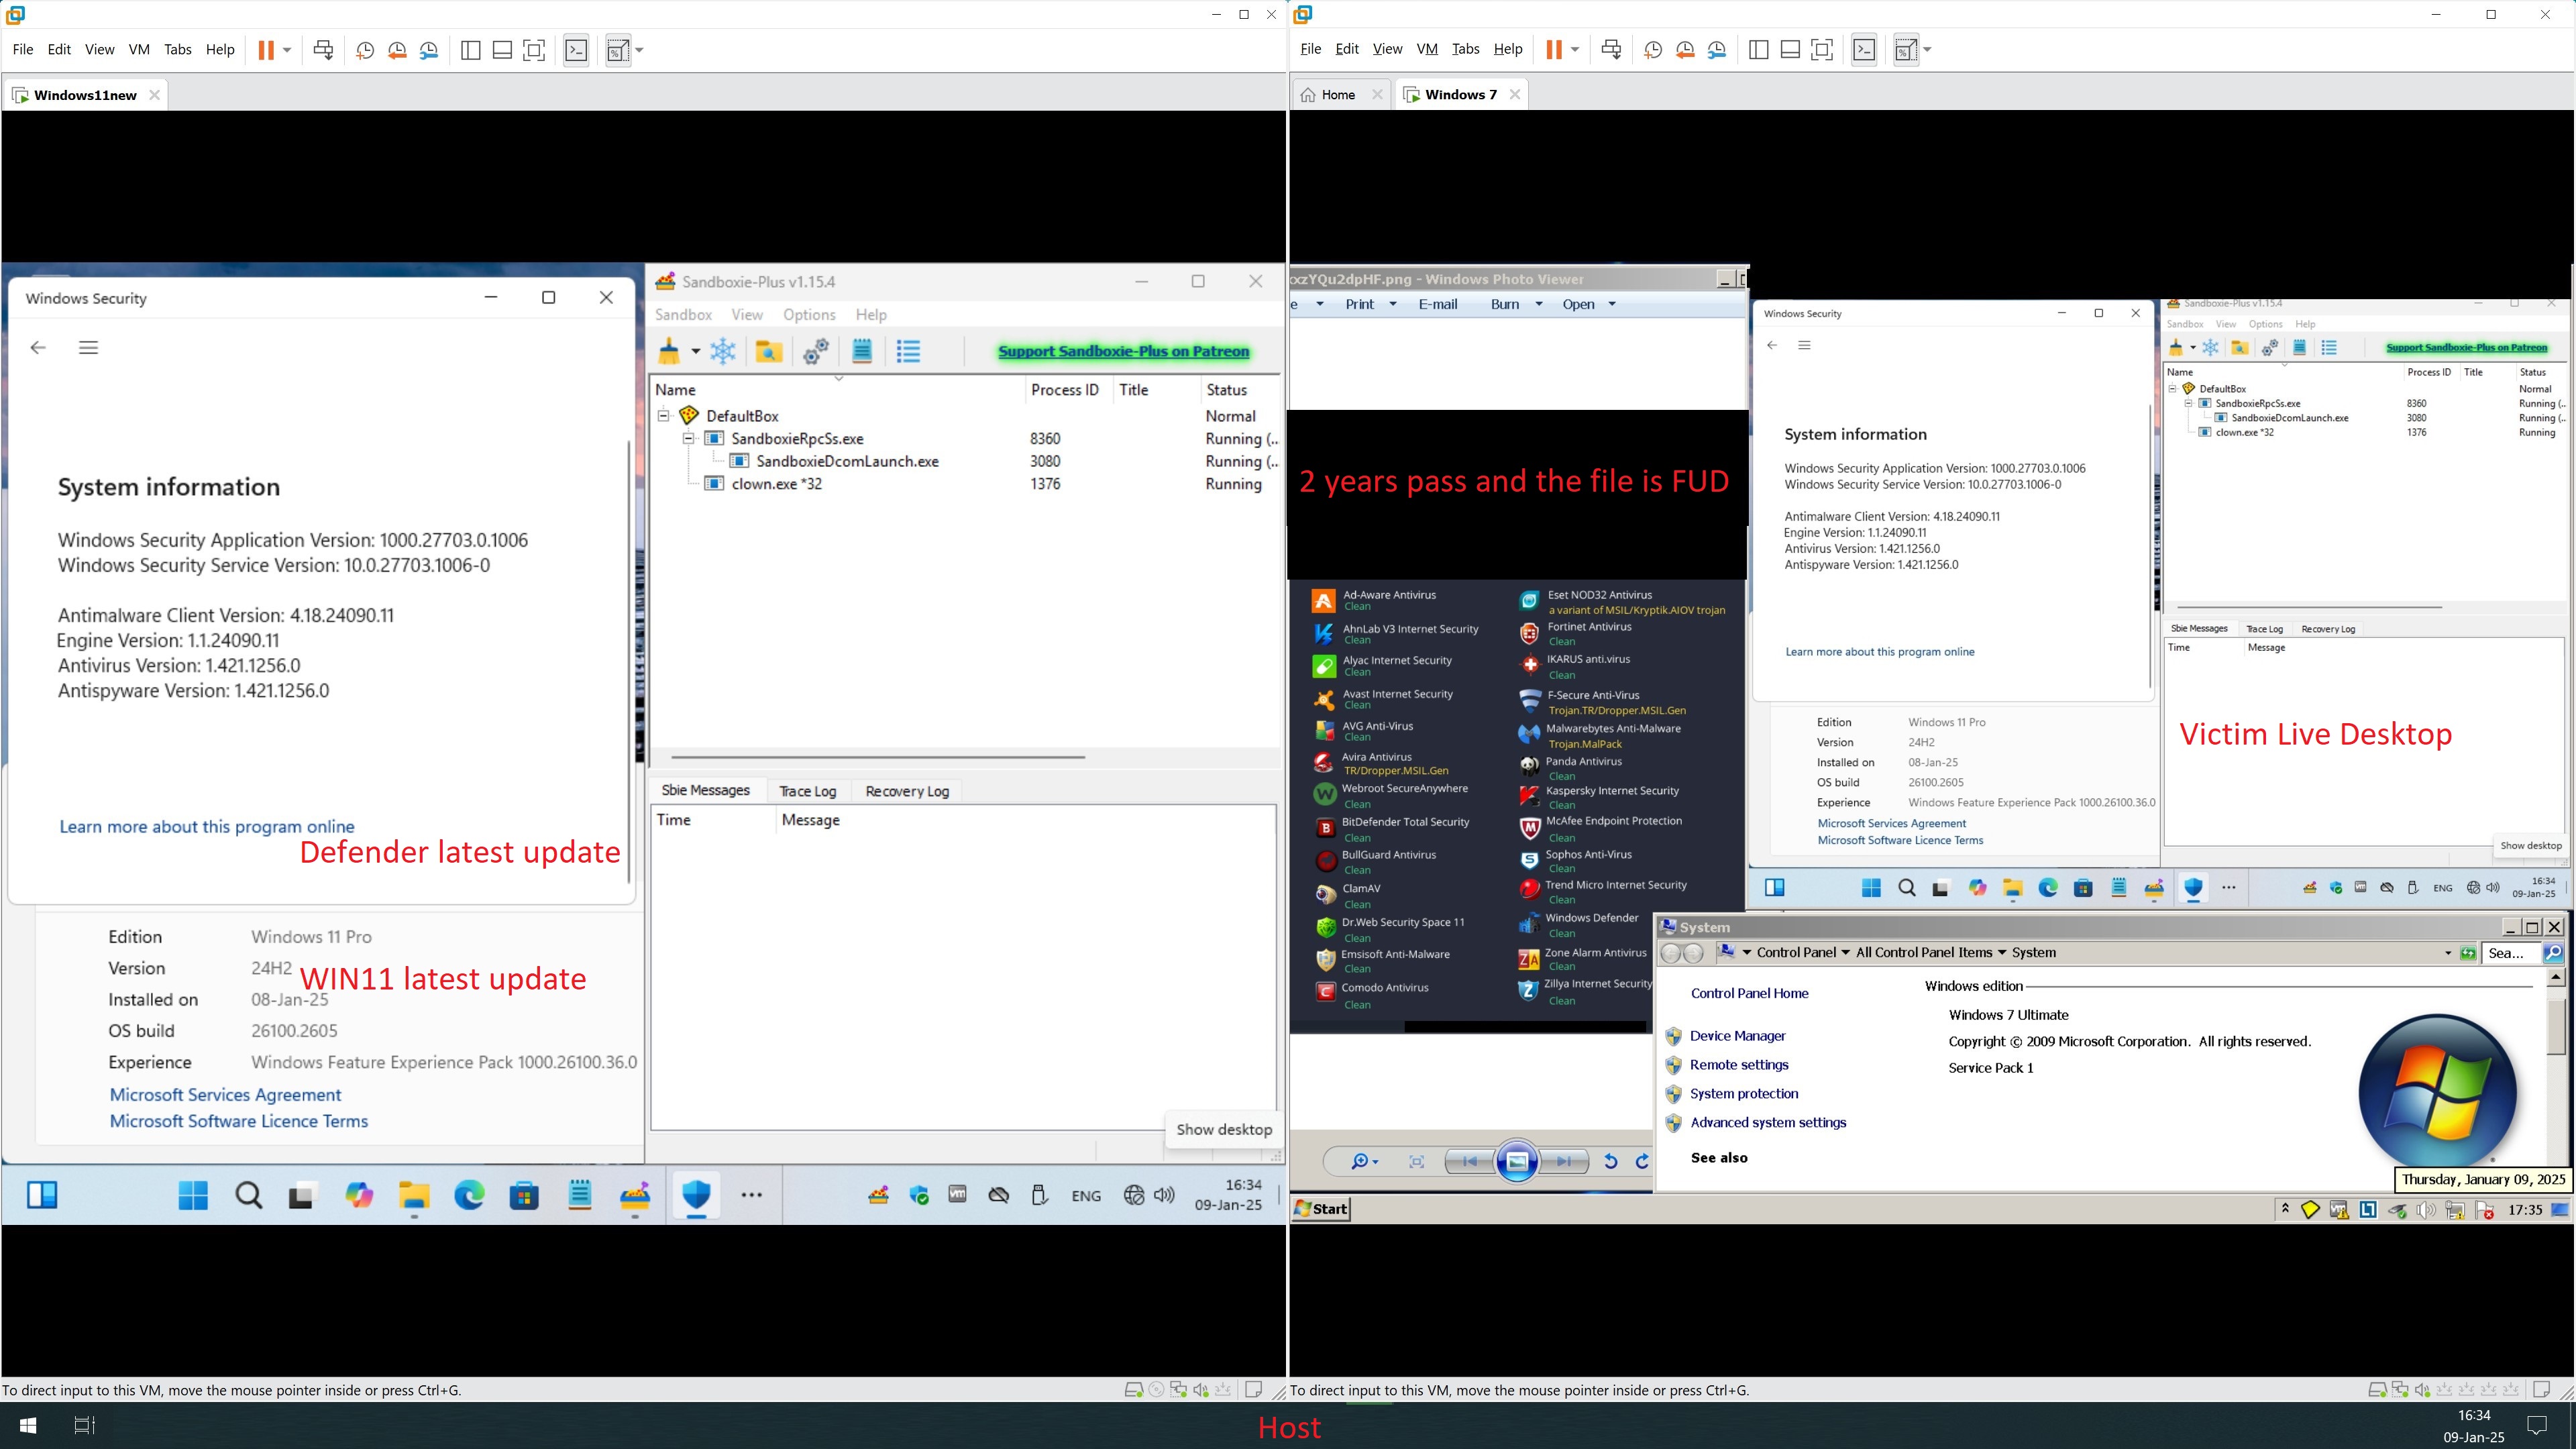The image size is (2576, 1449).
Task: Pause the VM in left VMware window
Action: point(266,50)
